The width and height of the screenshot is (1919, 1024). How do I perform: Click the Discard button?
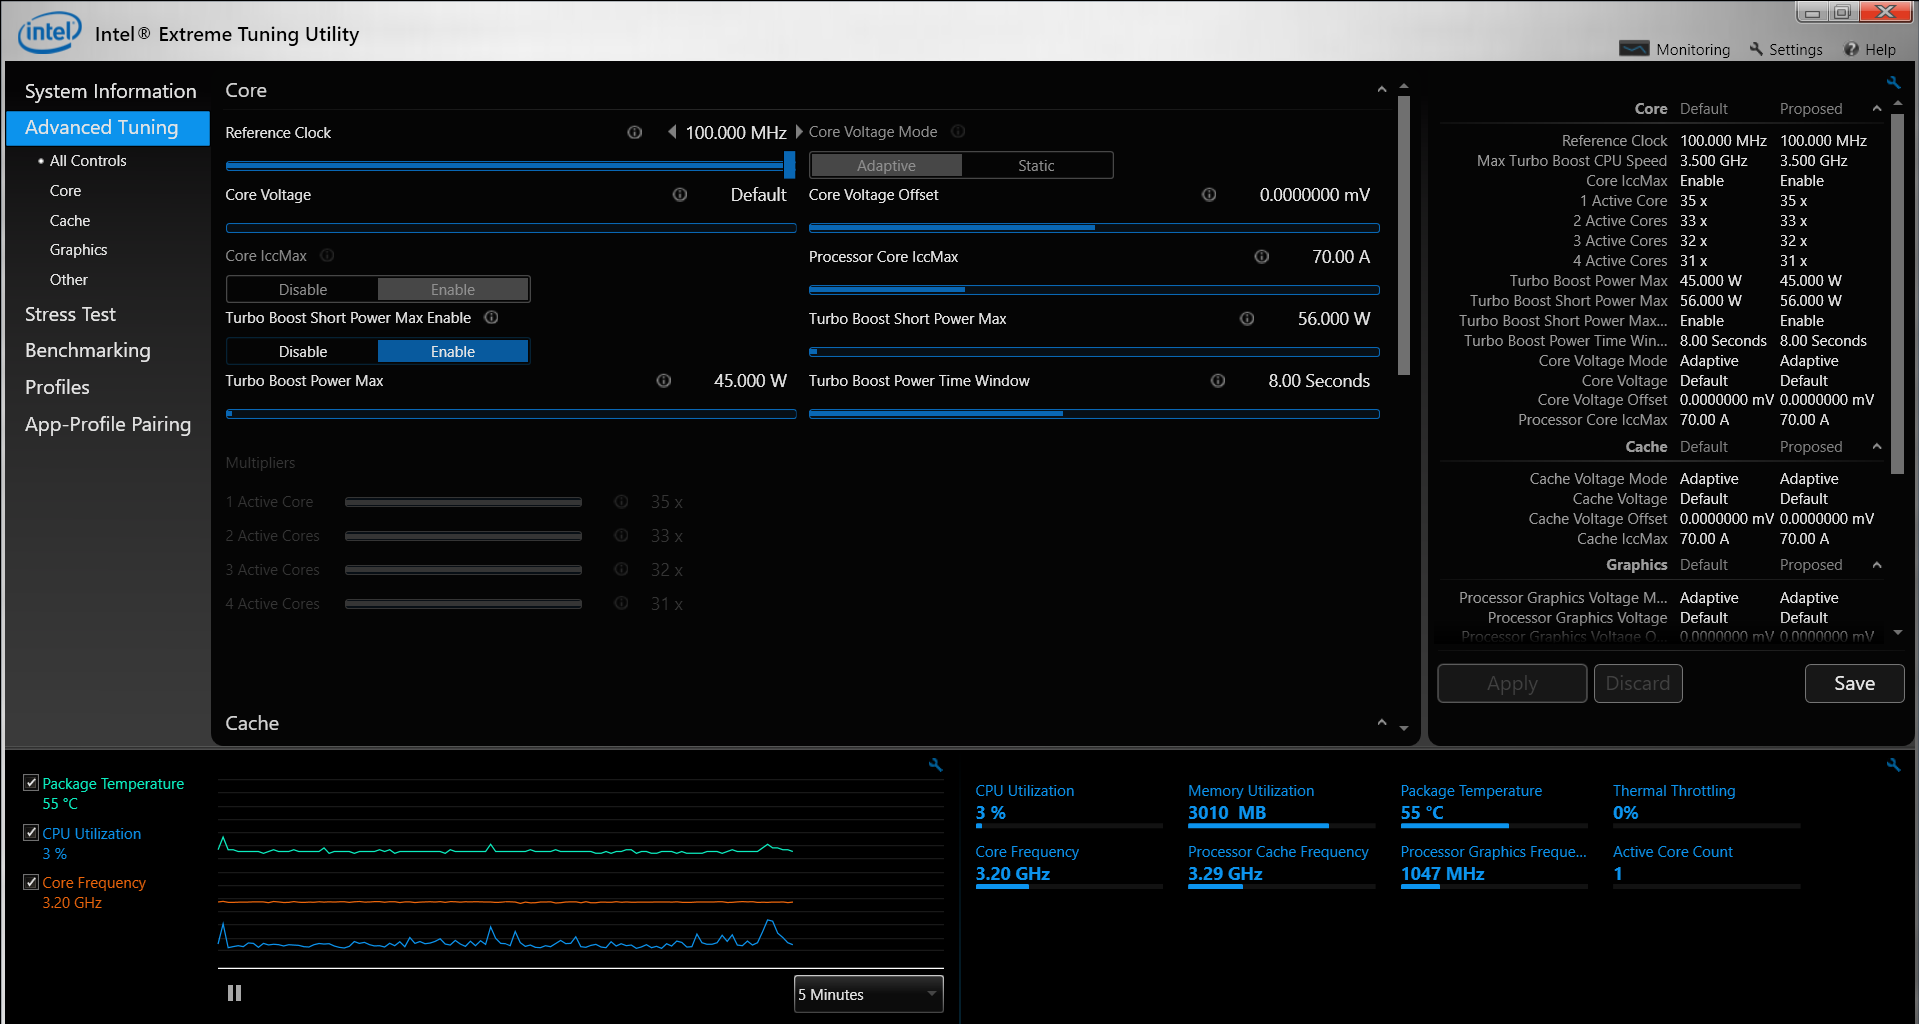[1638, 683]
